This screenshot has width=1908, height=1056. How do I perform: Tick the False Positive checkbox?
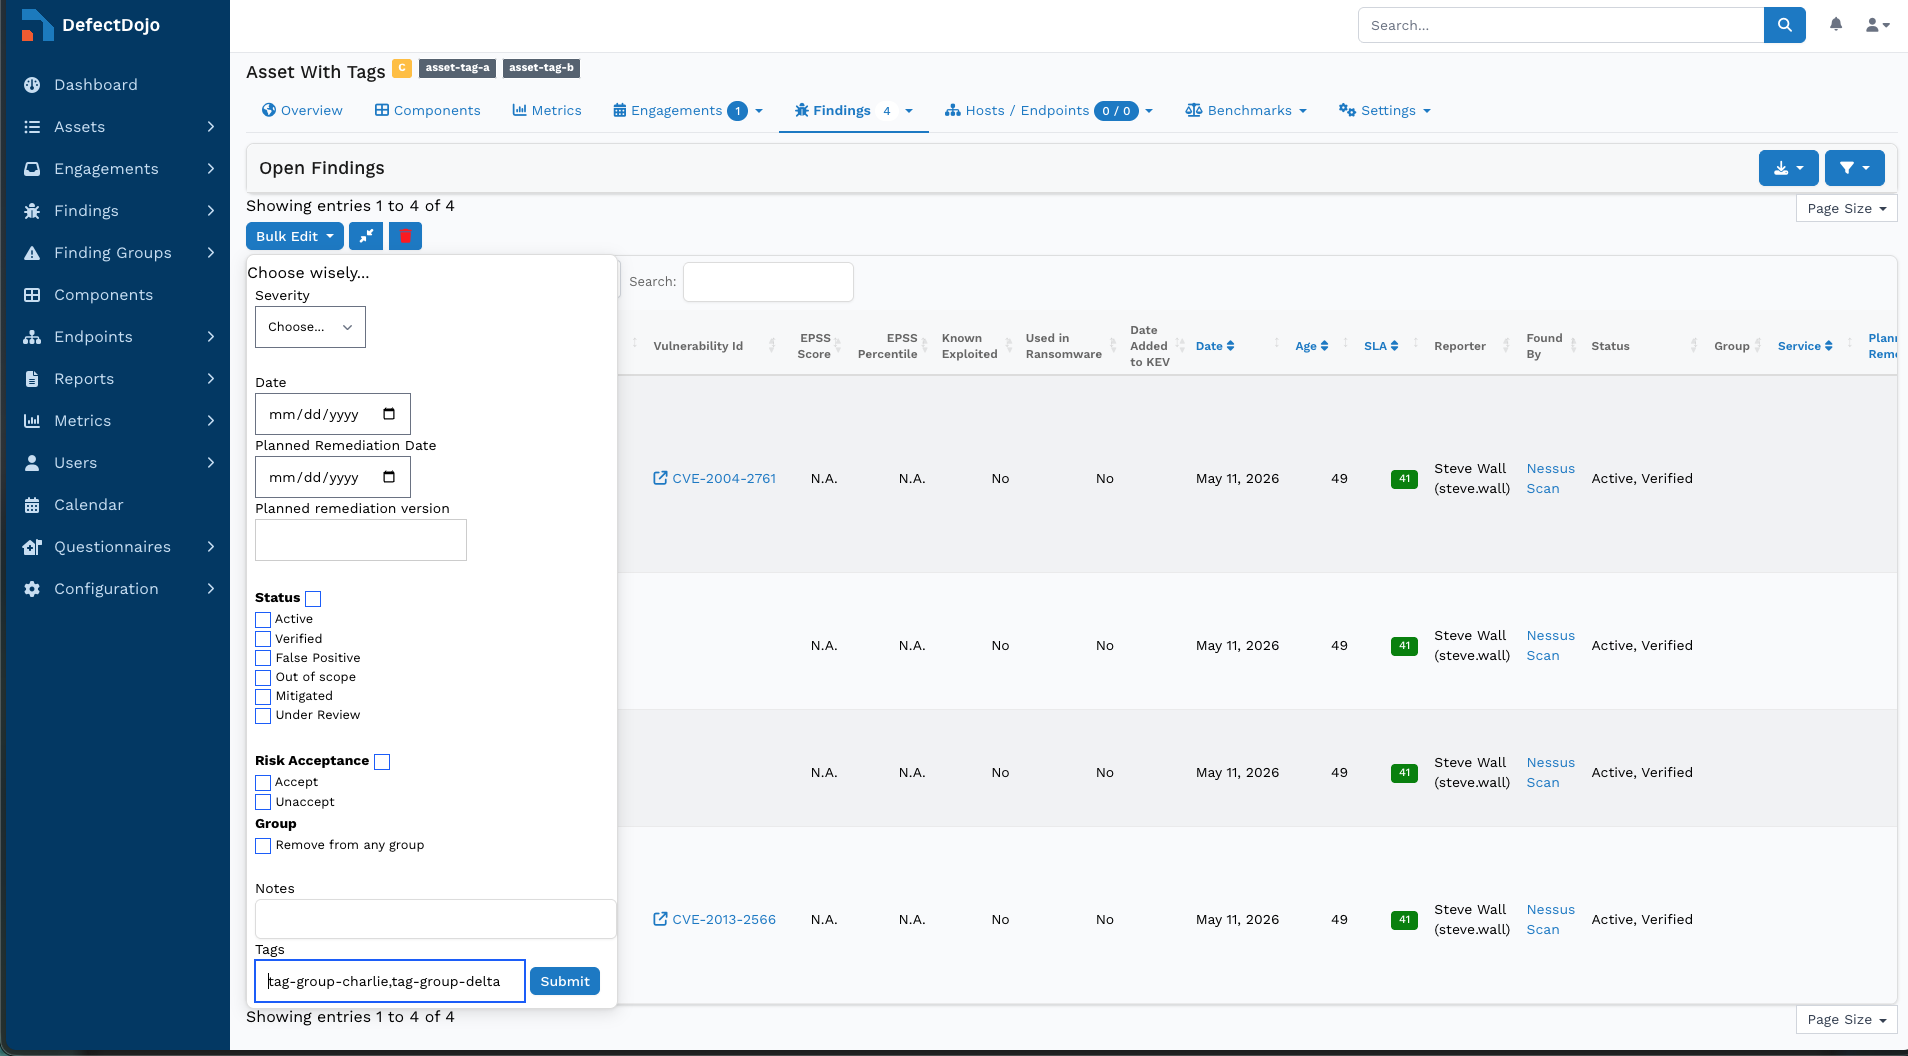(x=263, y=658)
